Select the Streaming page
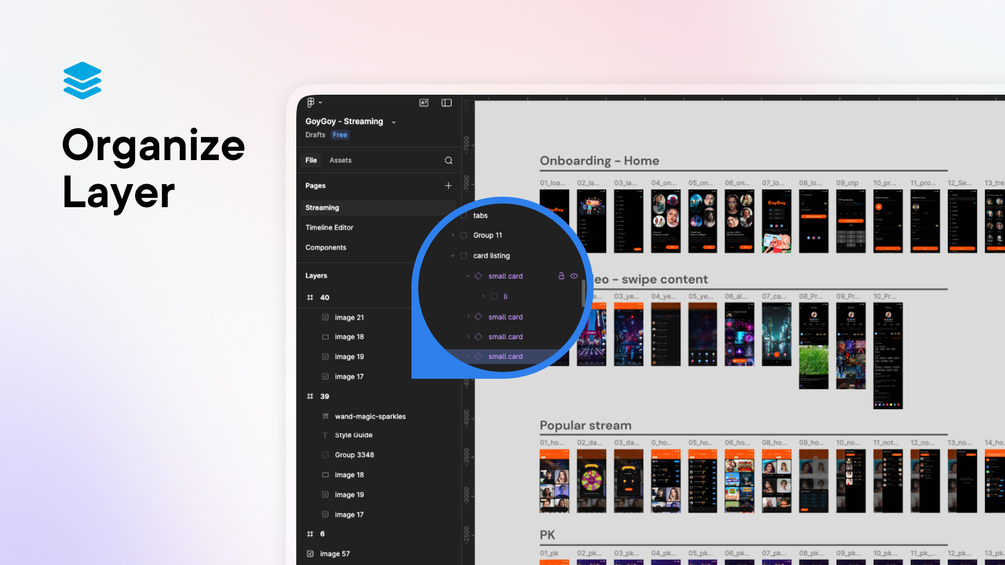The image size is (1005, 565). pos(378,208)
